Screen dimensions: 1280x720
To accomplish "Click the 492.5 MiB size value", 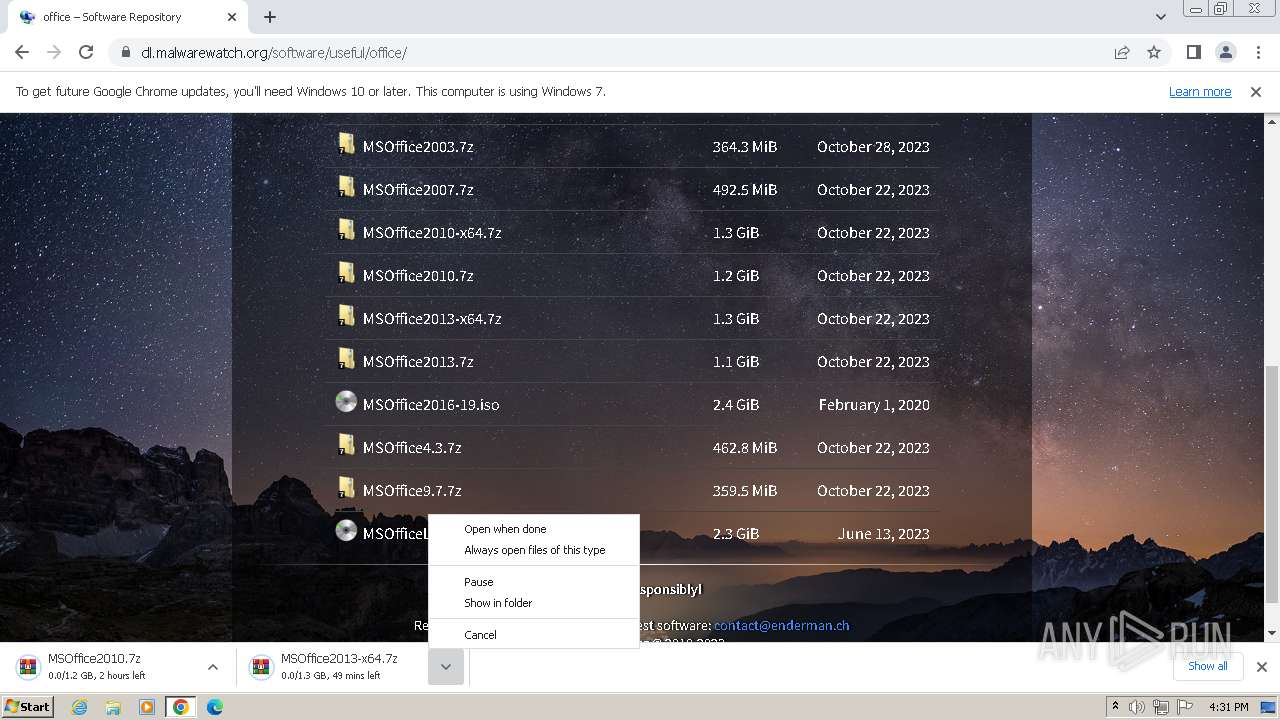I will click(744, 189).
